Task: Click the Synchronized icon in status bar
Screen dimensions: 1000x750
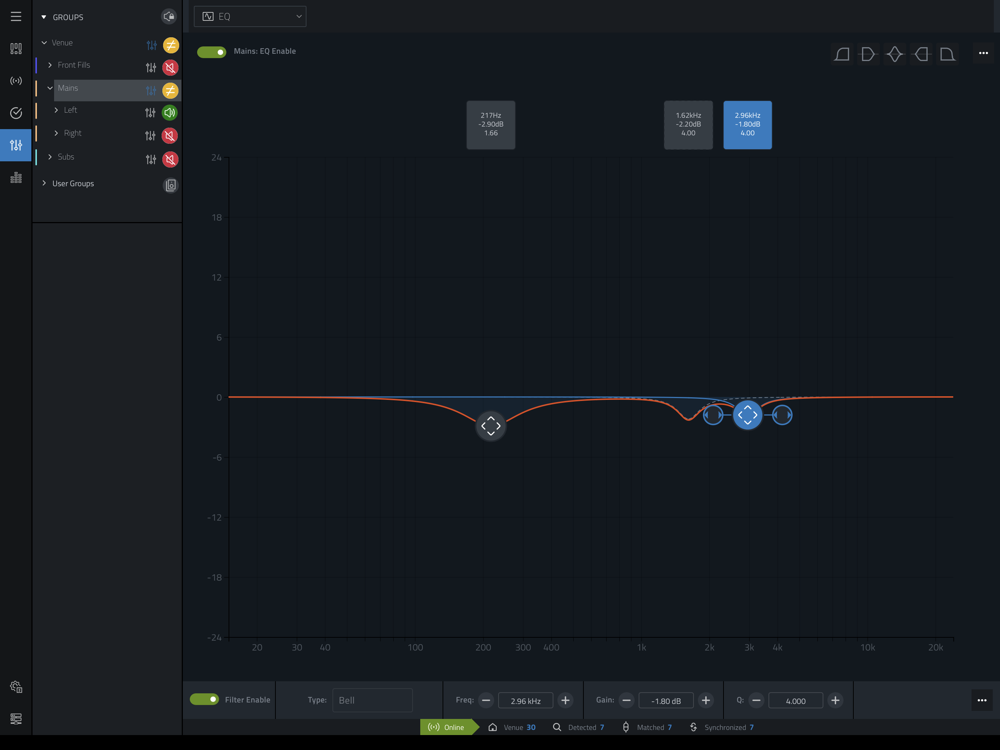Action: click(693, 727)
